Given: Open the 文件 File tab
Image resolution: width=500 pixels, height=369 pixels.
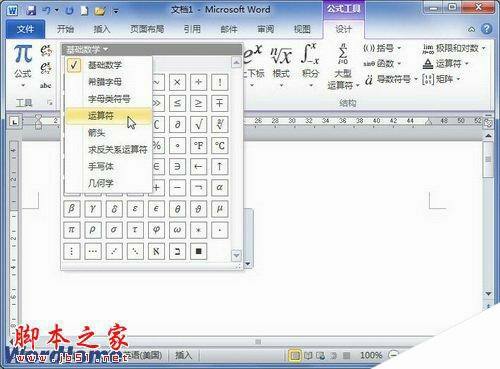Looking at the screenshot, I should (x=25, y=29).
